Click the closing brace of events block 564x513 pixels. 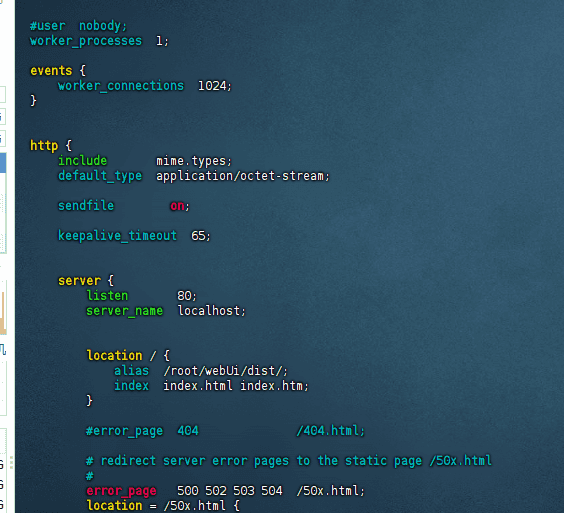(x=33, y=100)
